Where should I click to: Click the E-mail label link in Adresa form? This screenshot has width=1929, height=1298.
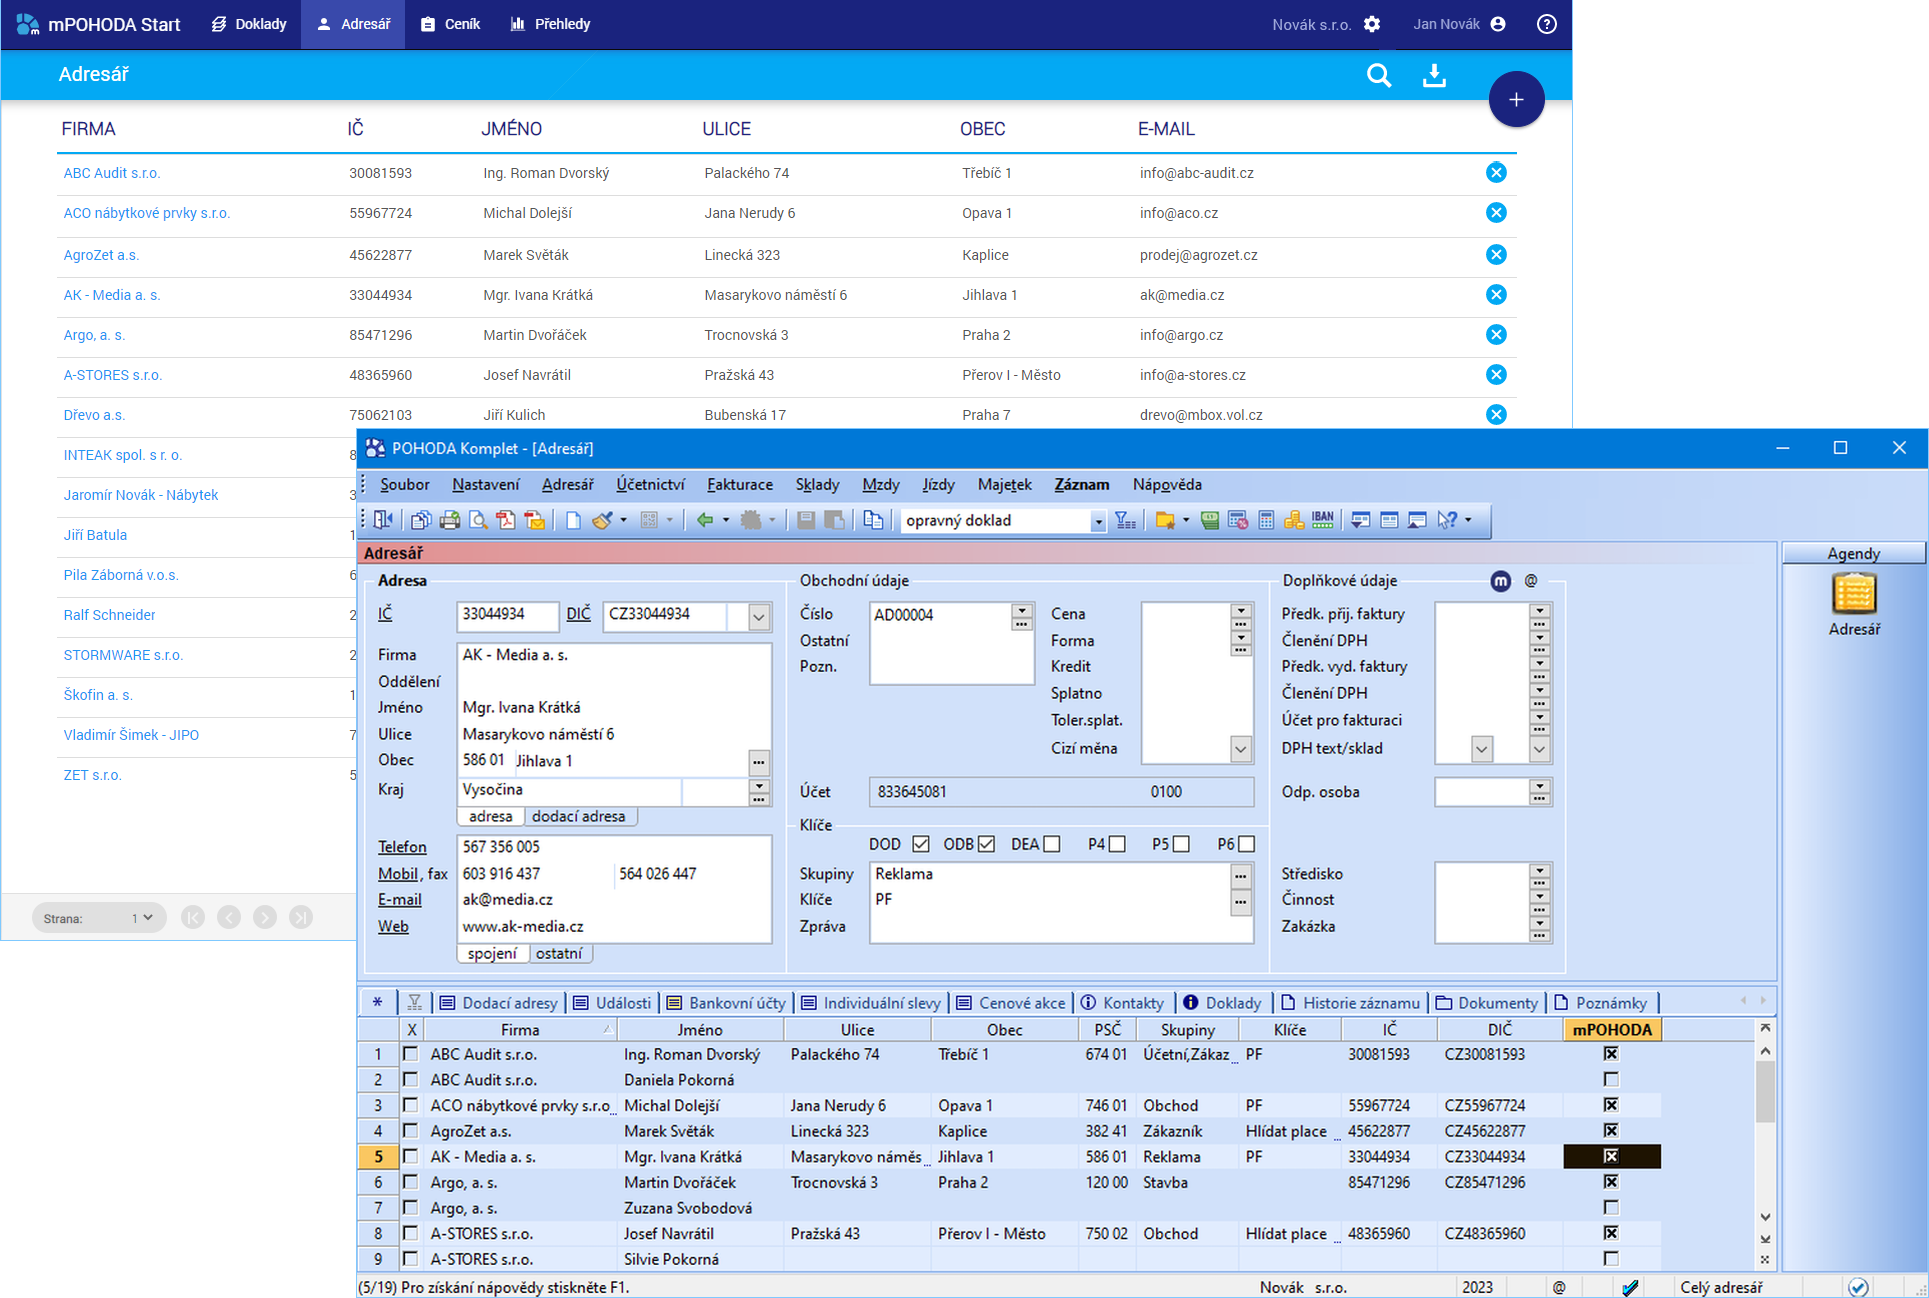(x=400, y=900)
